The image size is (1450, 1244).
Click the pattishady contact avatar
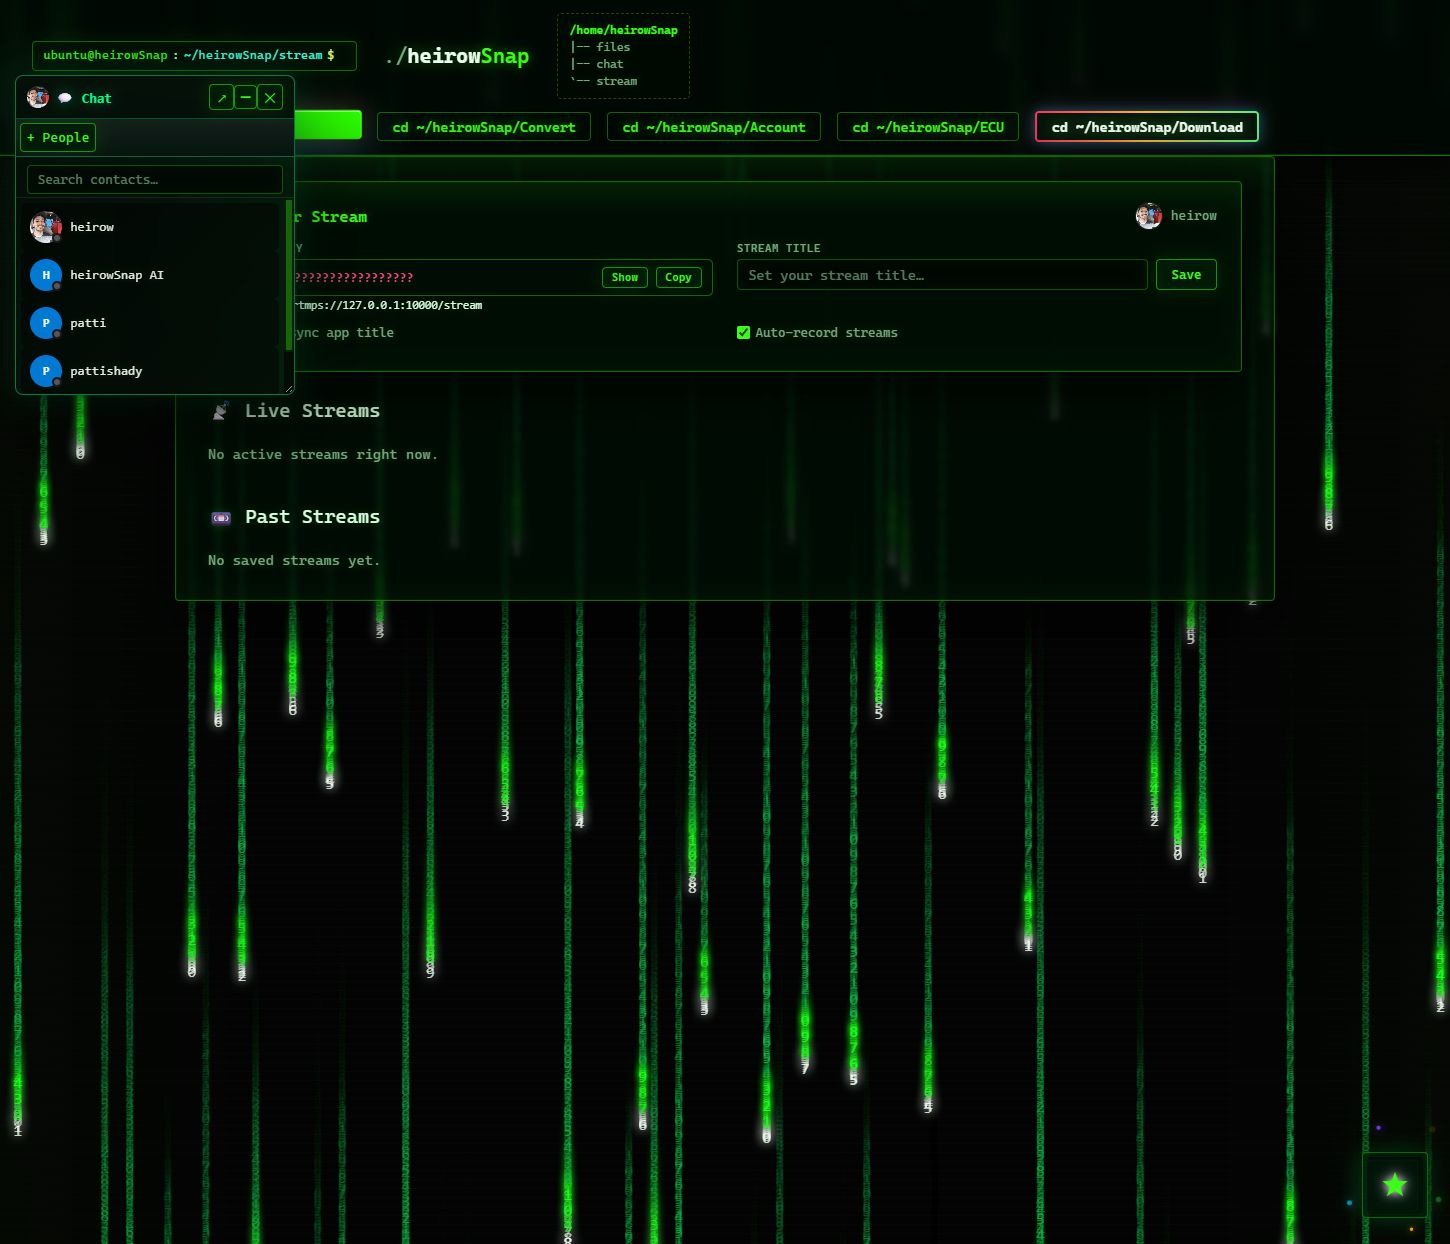click(46, 371)
